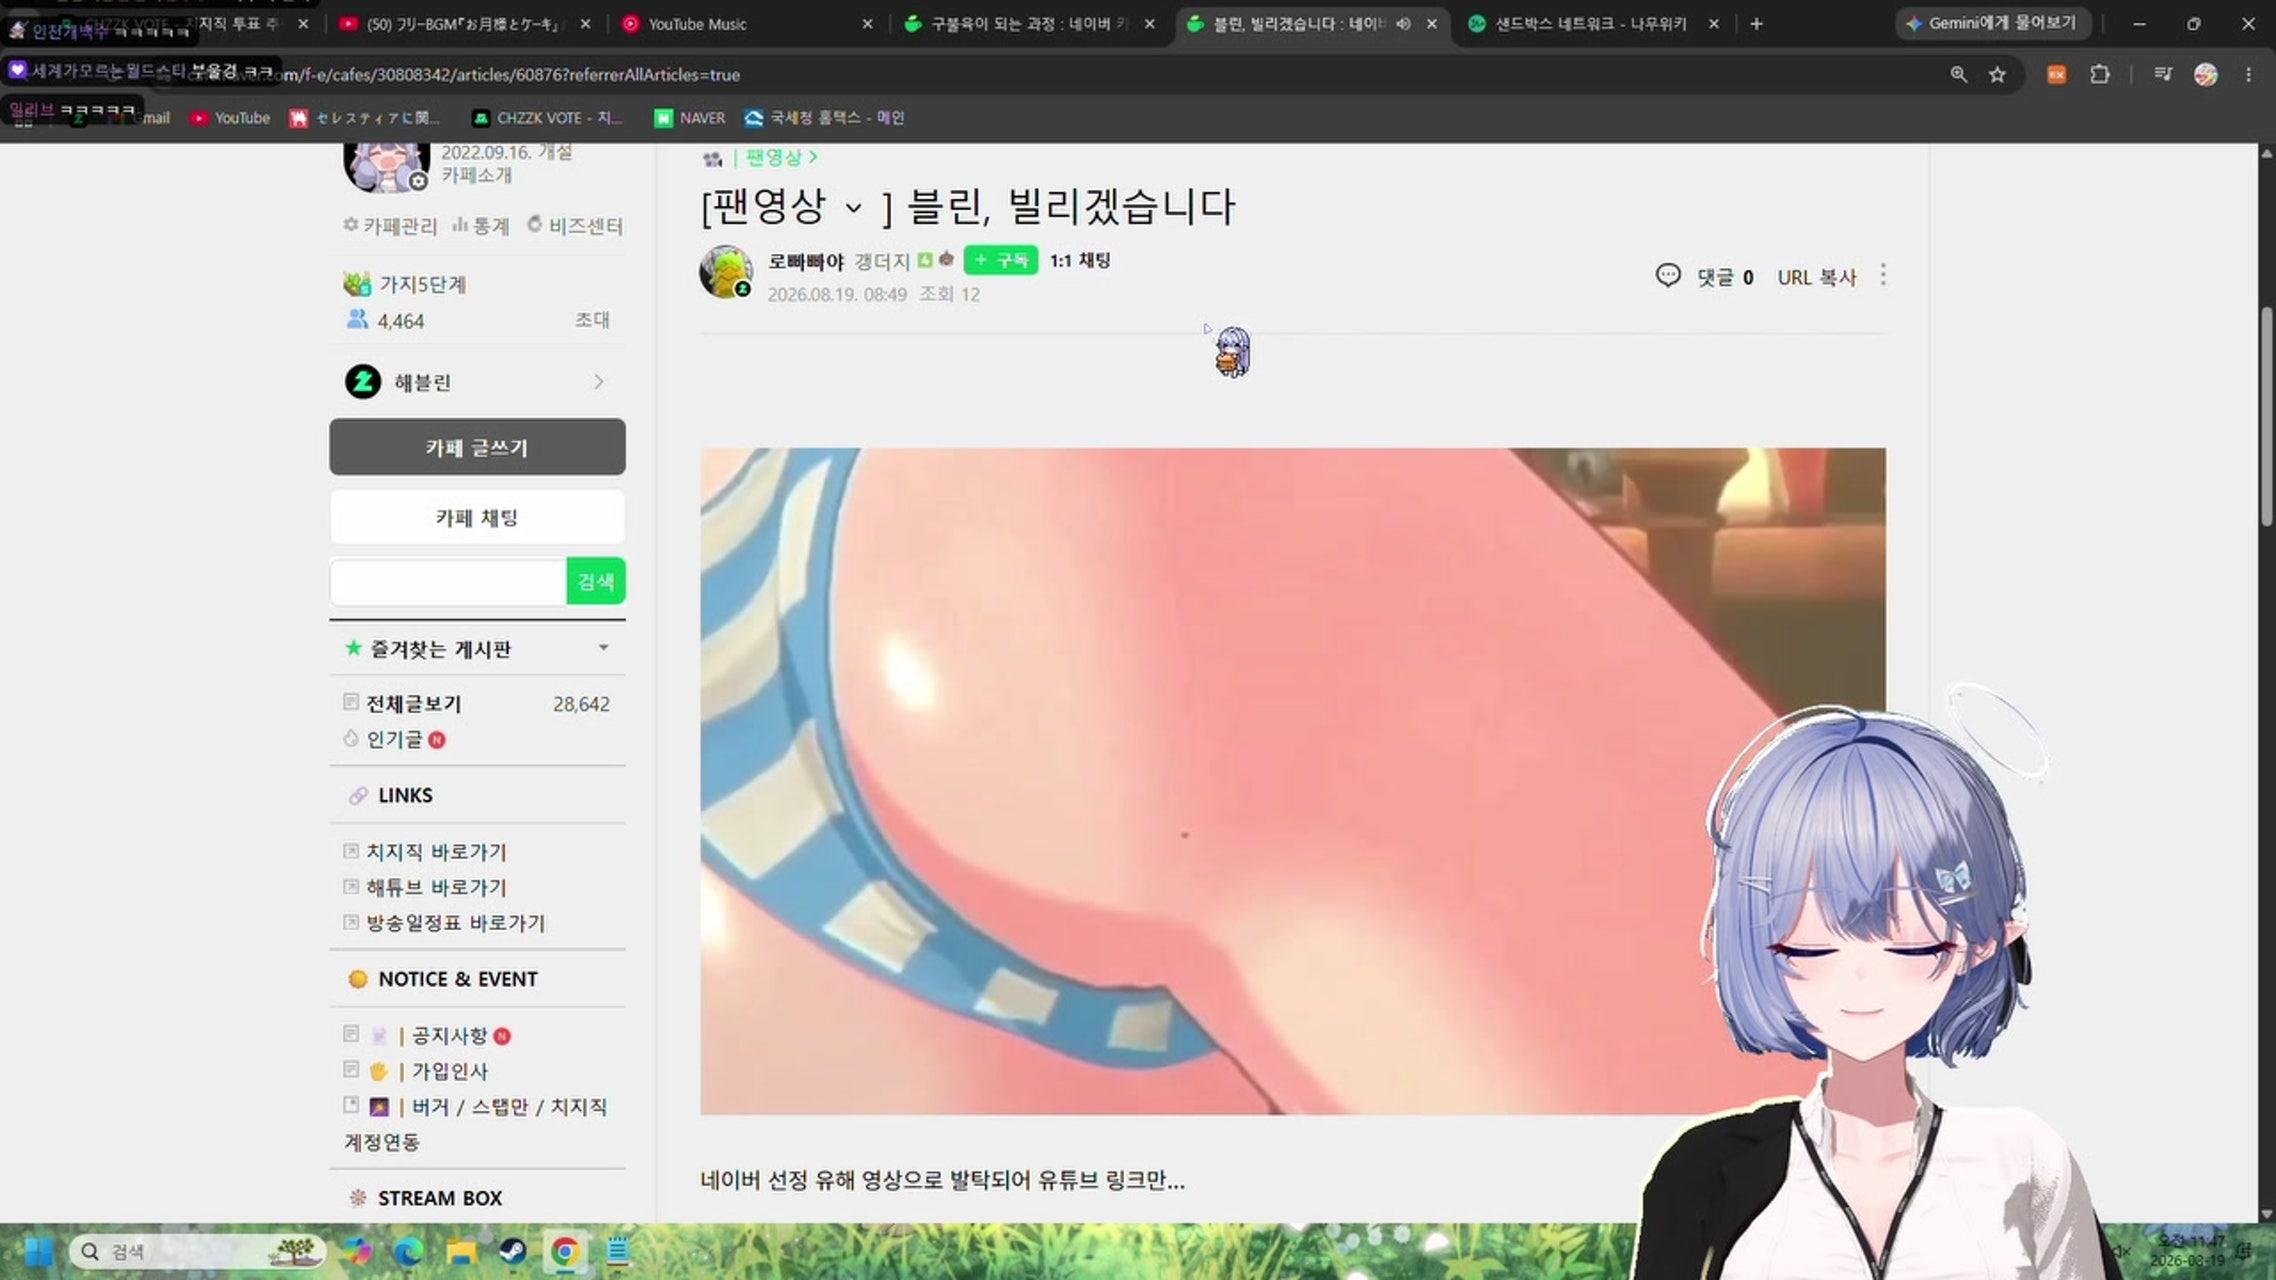This screenshot has height=1280, width=2276.
Task: Expand the 팬영상 category dropdown in title
Action: [x=853, y=208]
